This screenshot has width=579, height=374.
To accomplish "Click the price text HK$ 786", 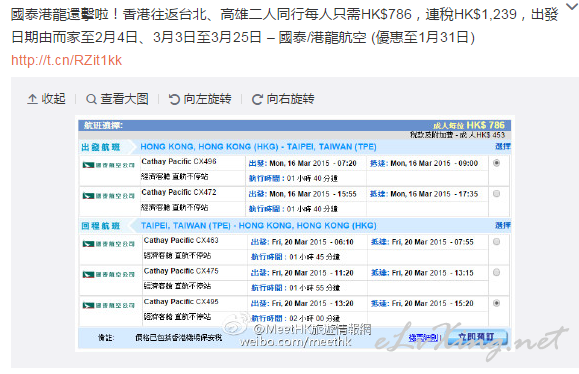I will point(485,125).
